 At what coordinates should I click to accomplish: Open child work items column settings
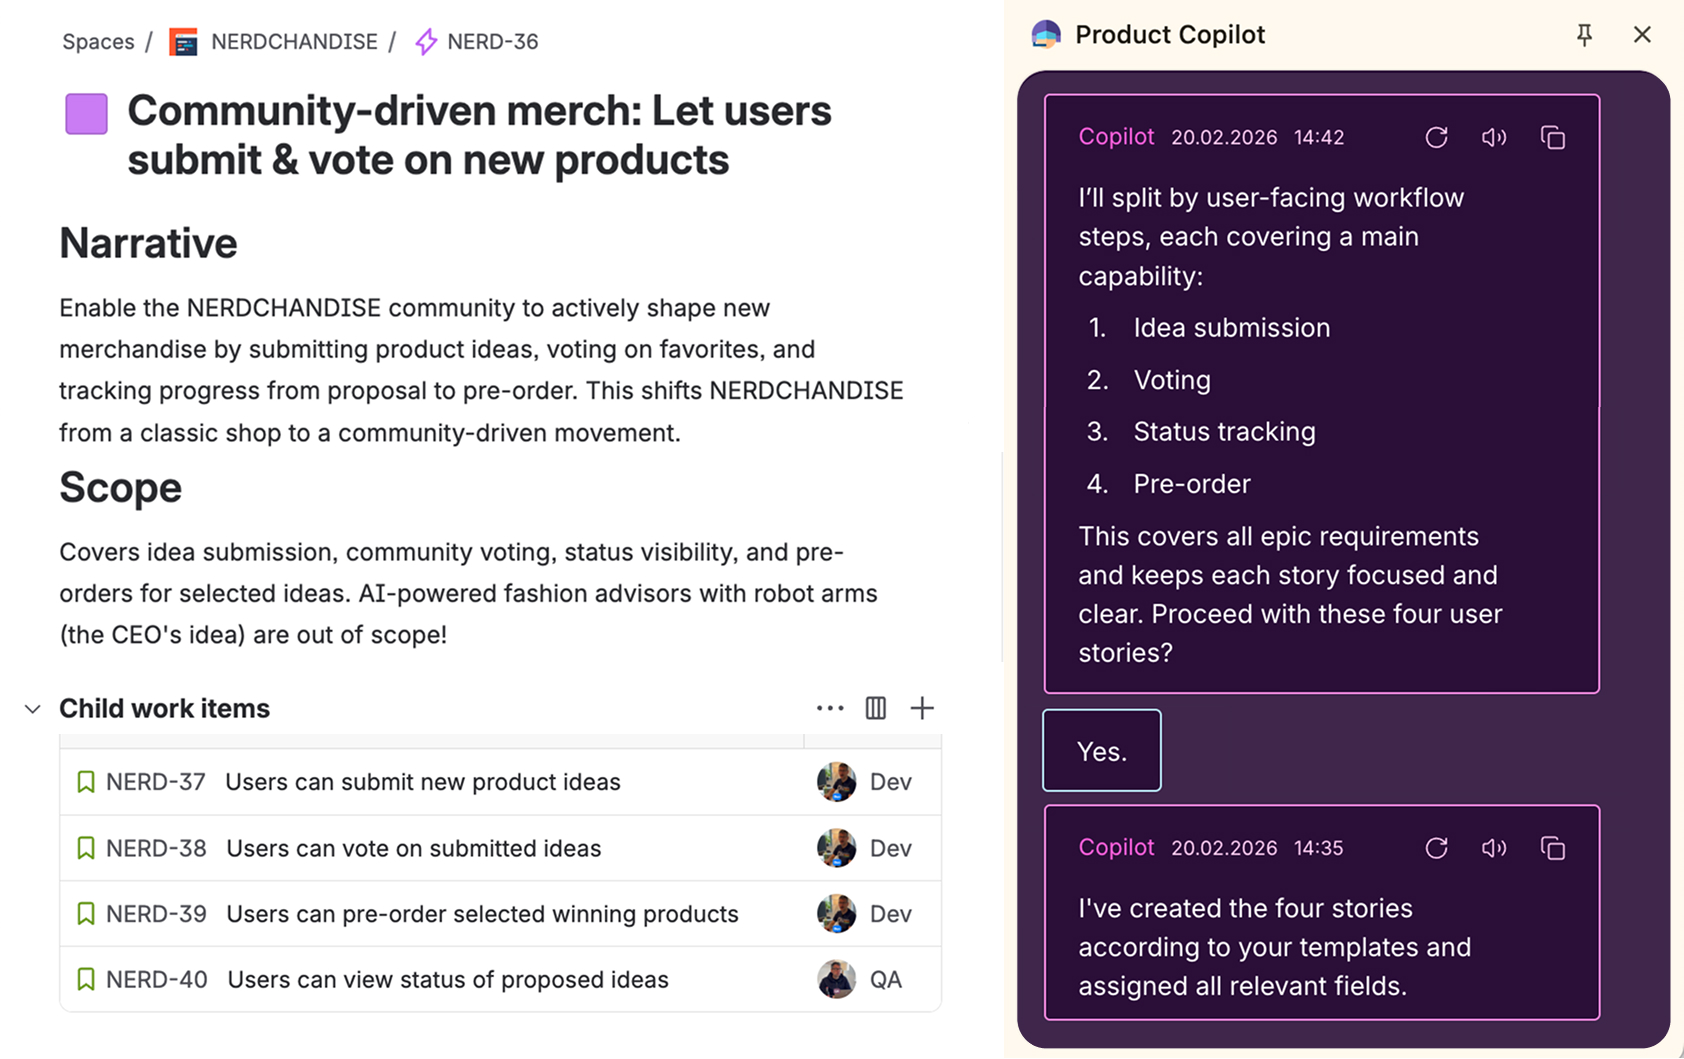pos(875,708)
